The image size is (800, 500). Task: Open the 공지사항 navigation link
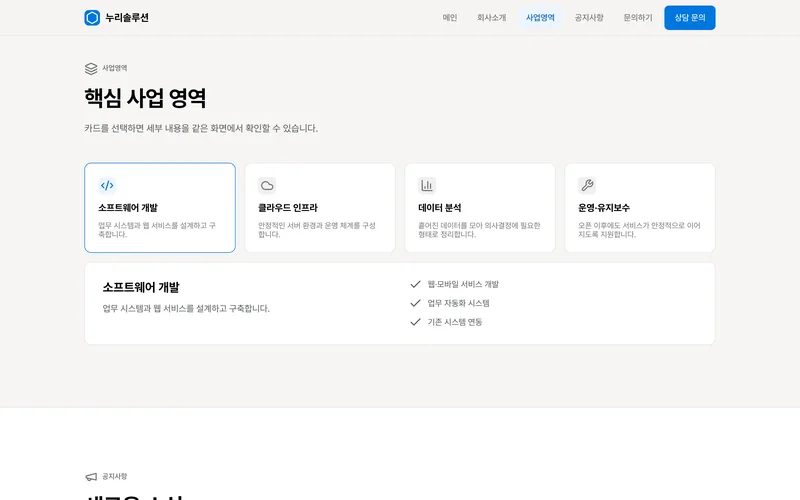[589, 18]
